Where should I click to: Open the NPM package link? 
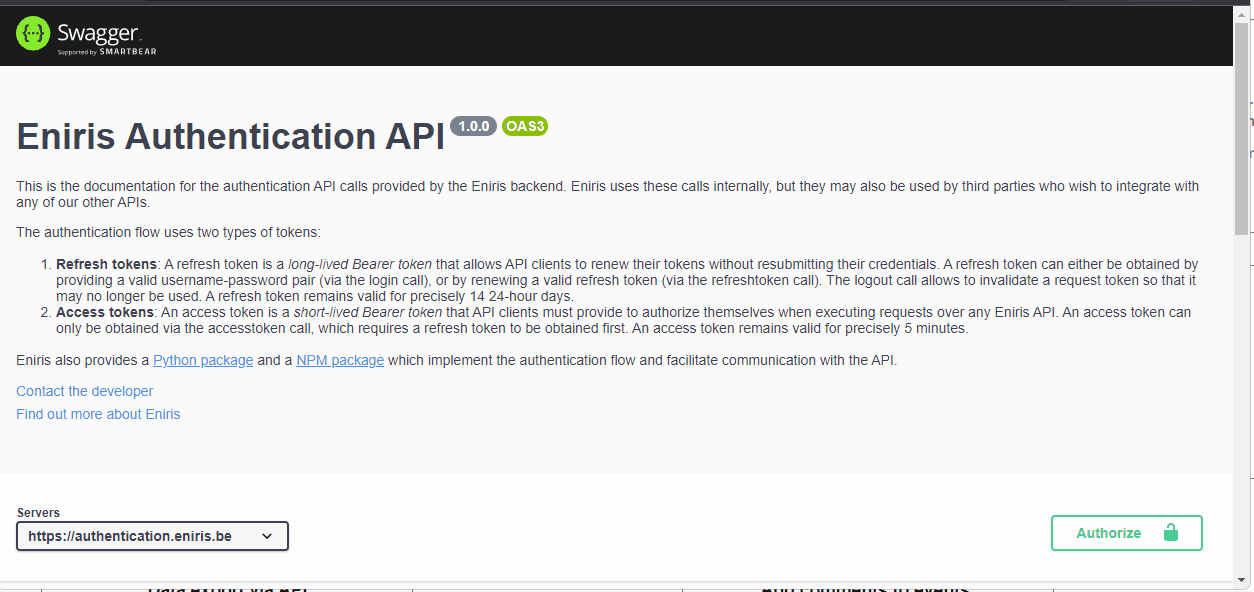pos(340,360)
